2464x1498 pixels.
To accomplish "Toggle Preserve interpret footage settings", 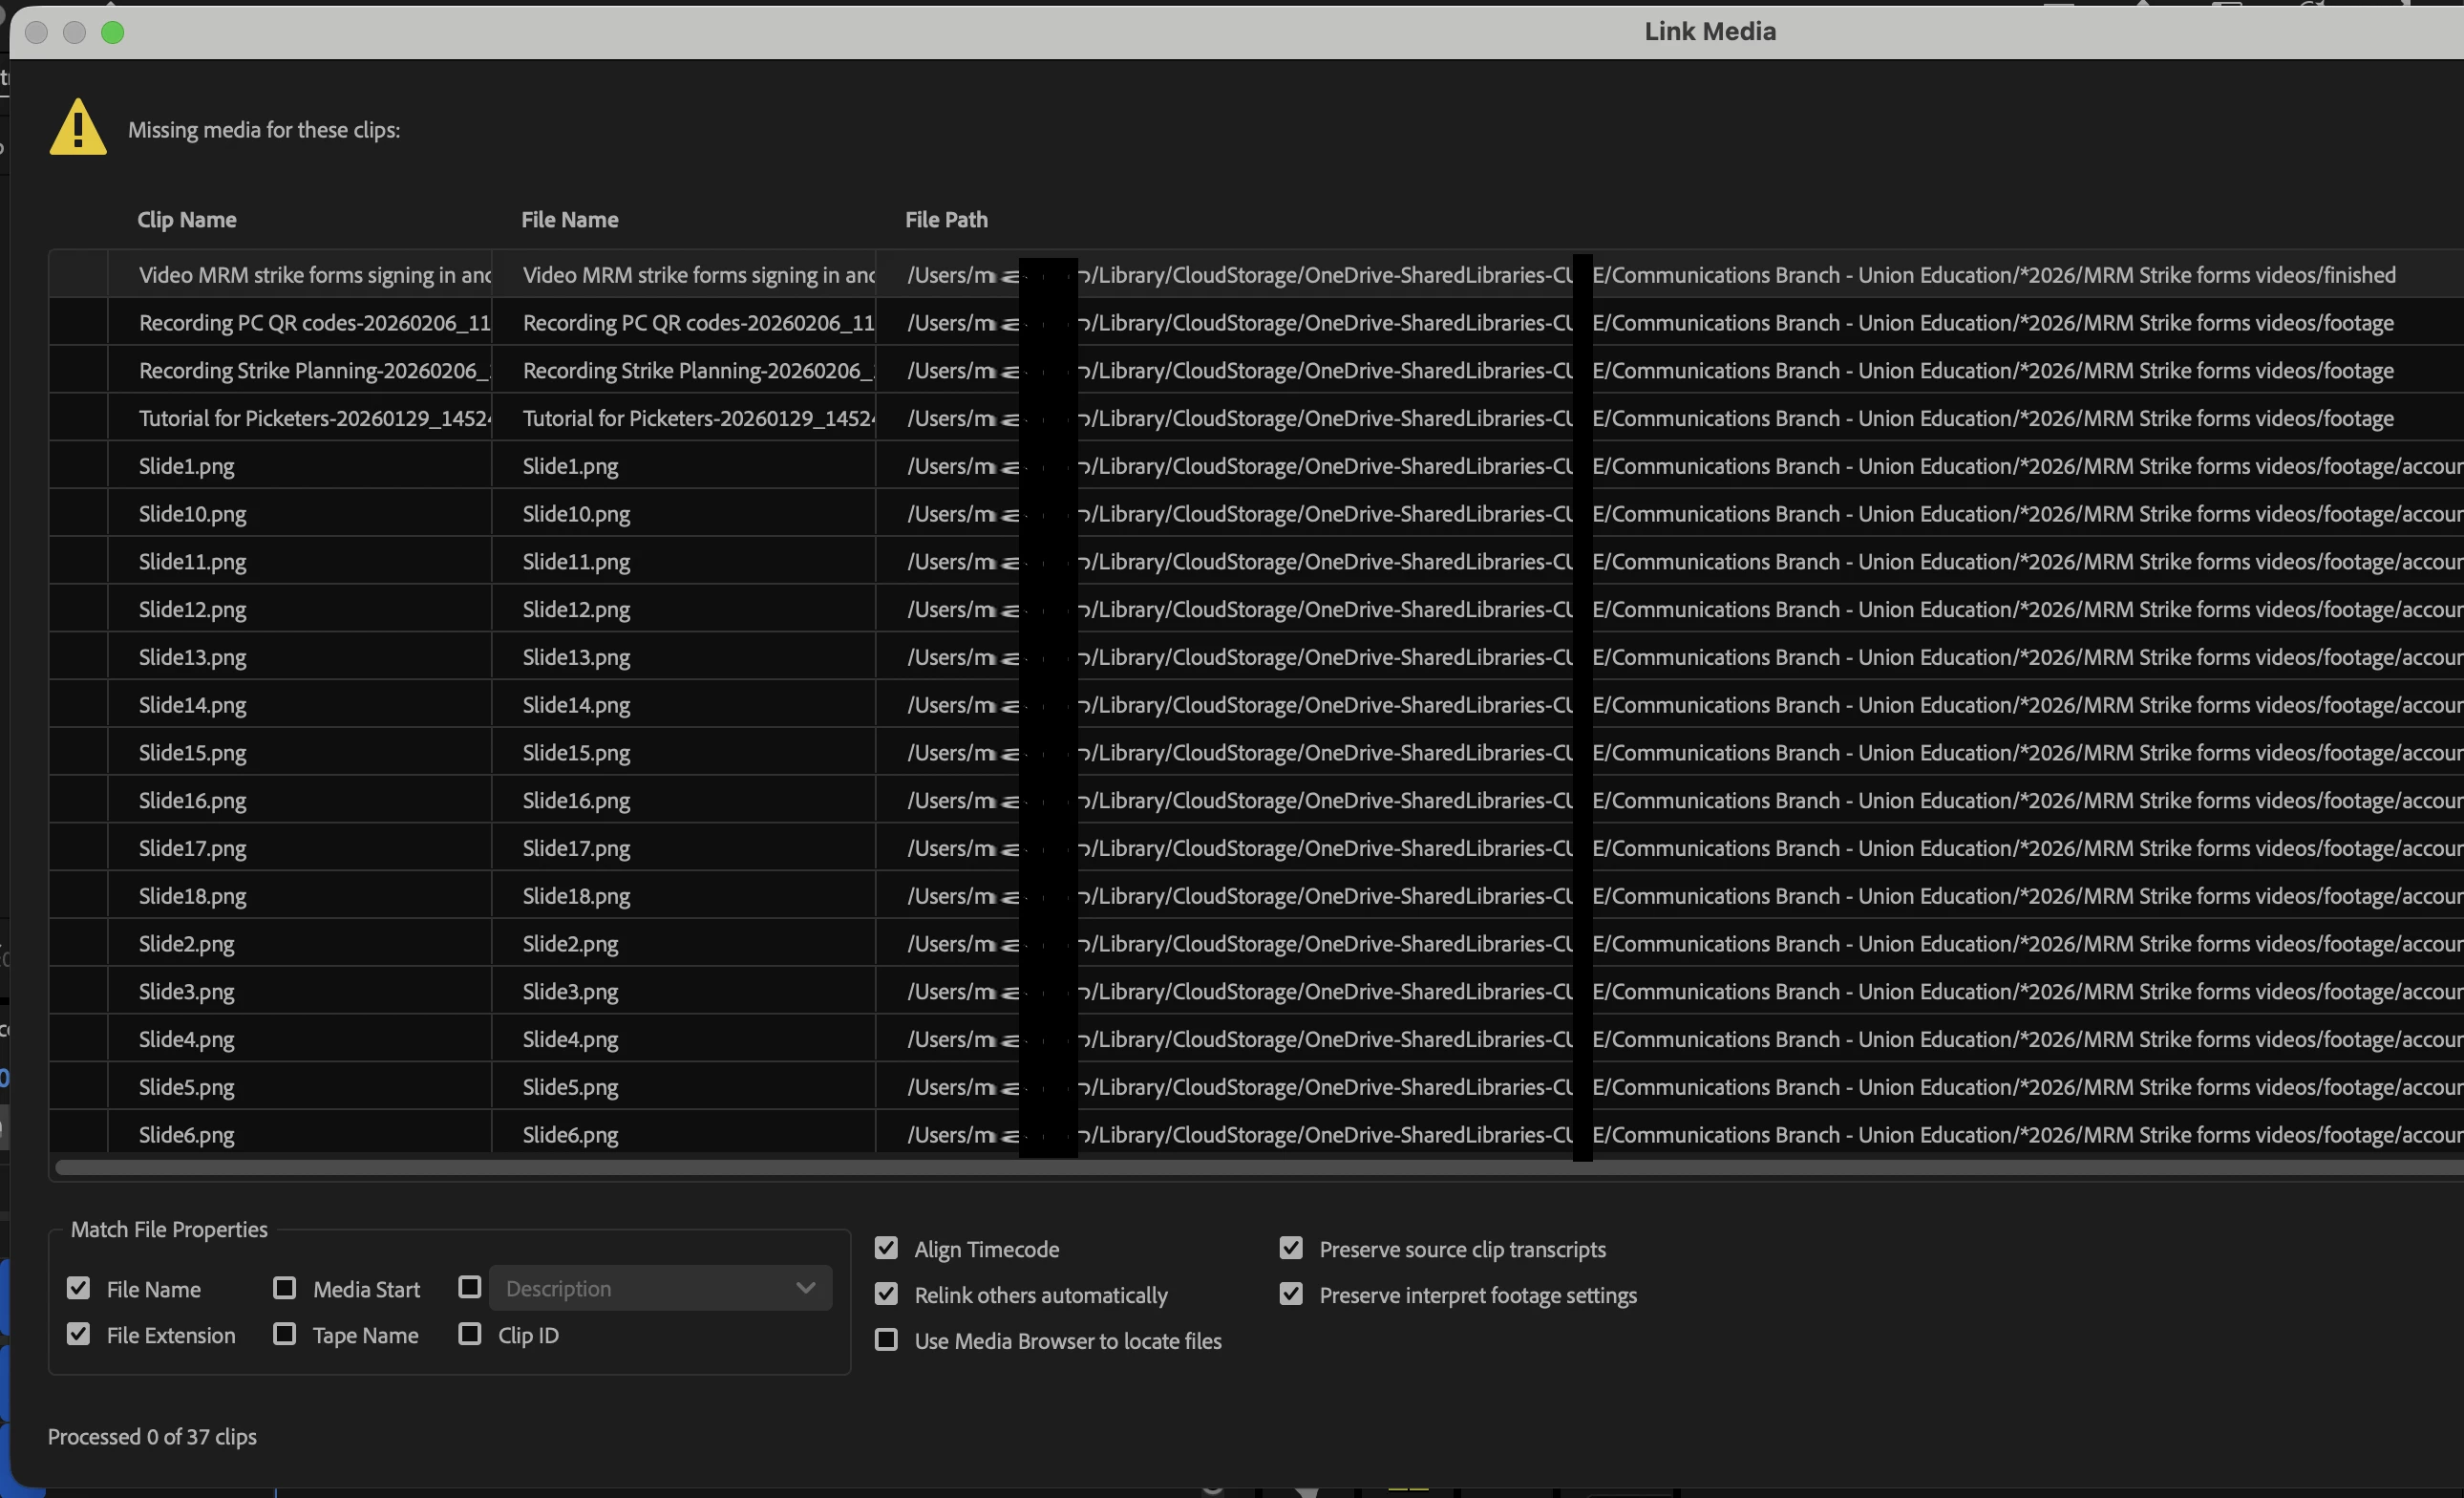I will [1291, 1294].
